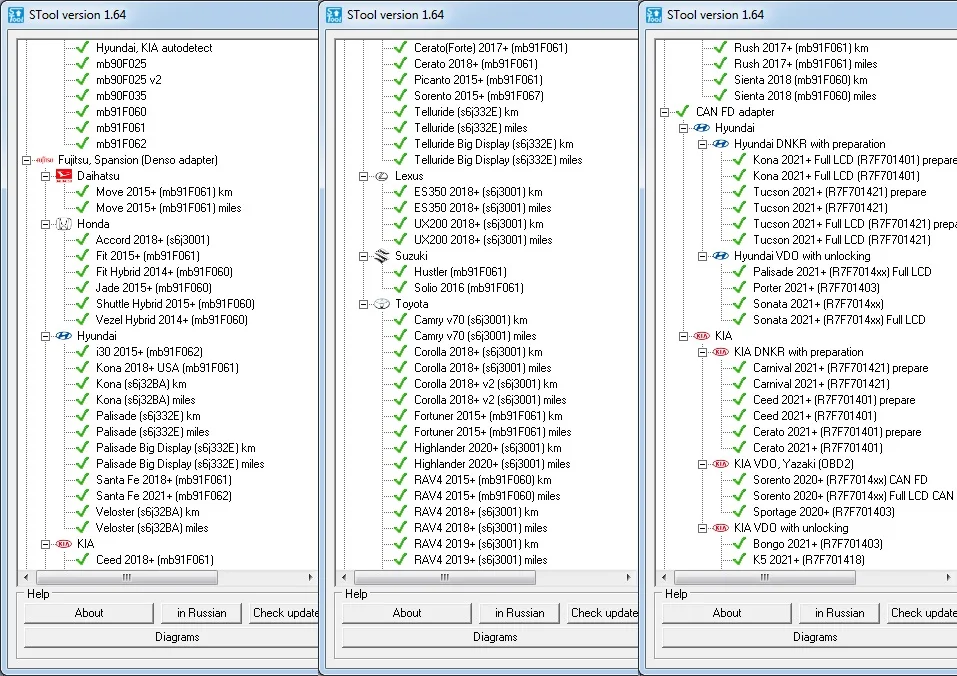Collapse the Lexus tree node
Screen dimensions: 957x676
pos(363,176)
